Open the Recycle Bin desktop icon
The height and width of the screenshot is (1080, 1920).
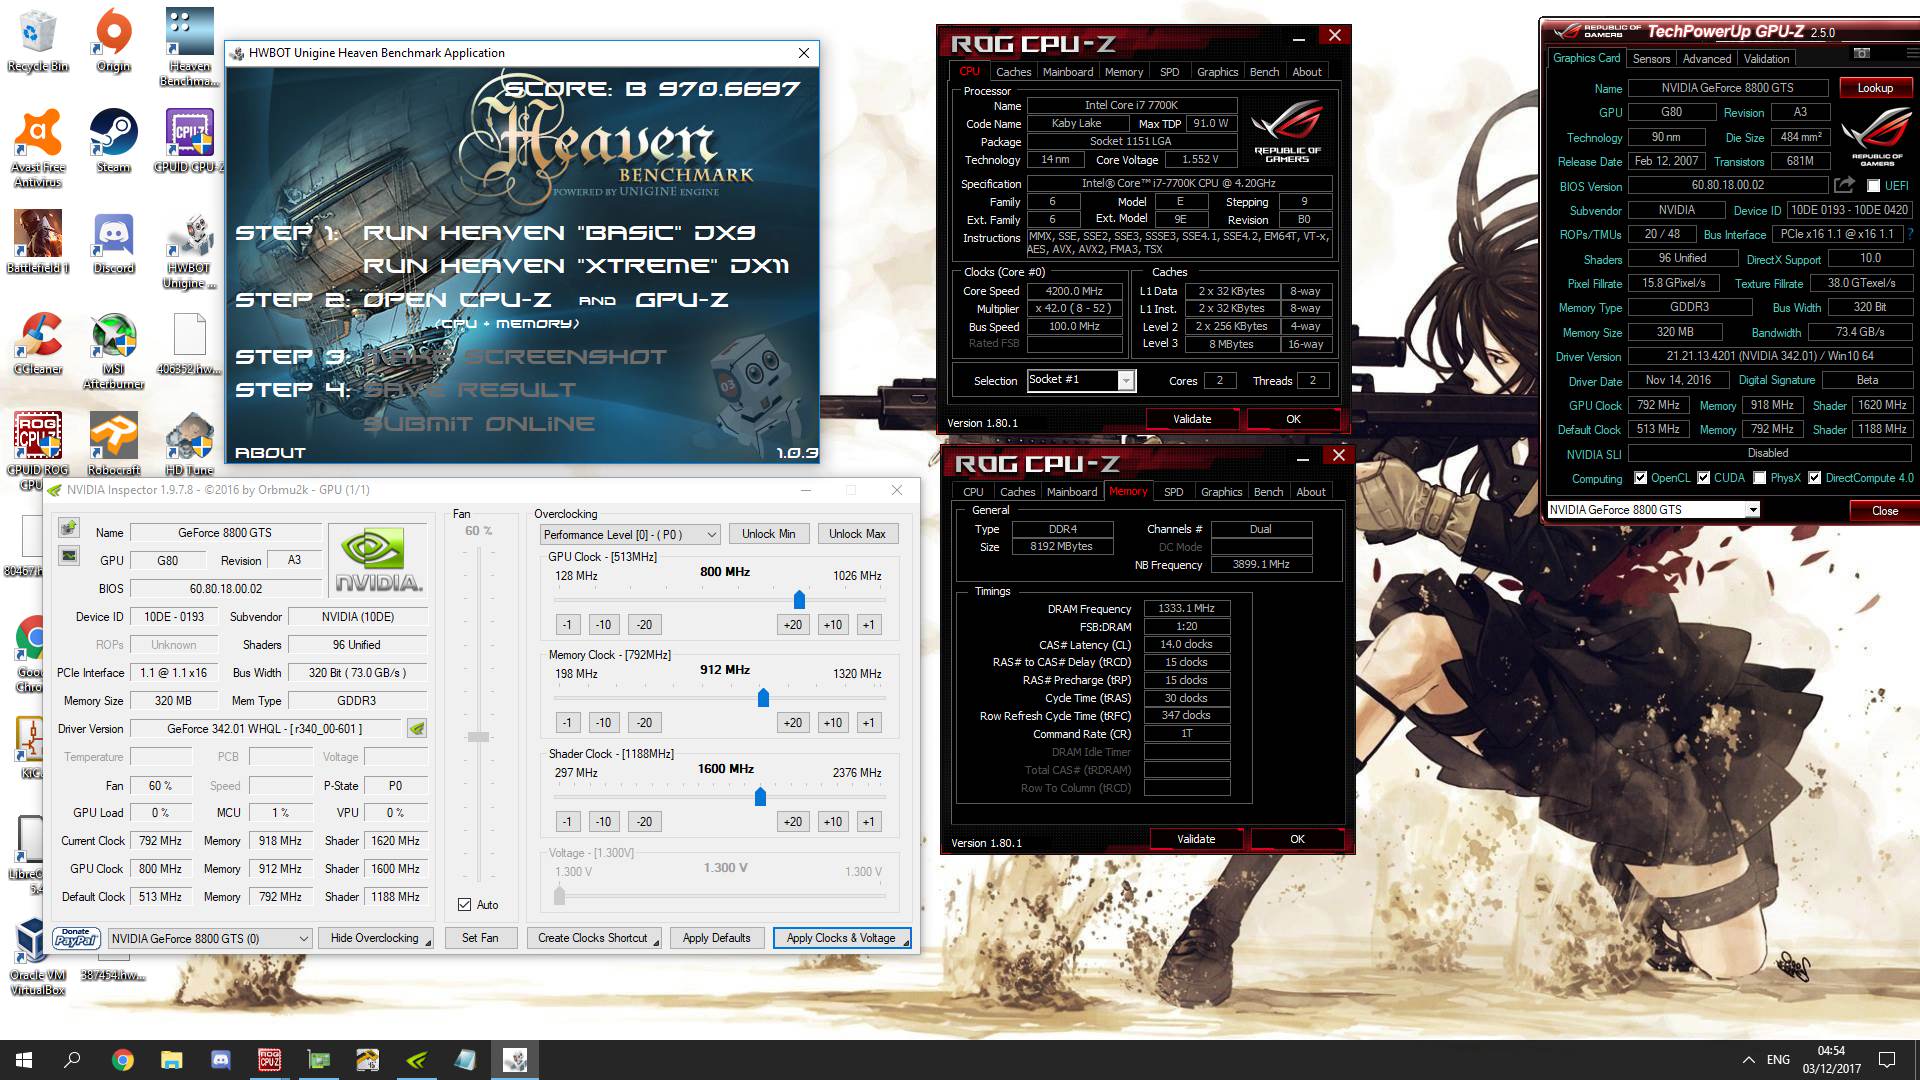click(x=38, y=40)
